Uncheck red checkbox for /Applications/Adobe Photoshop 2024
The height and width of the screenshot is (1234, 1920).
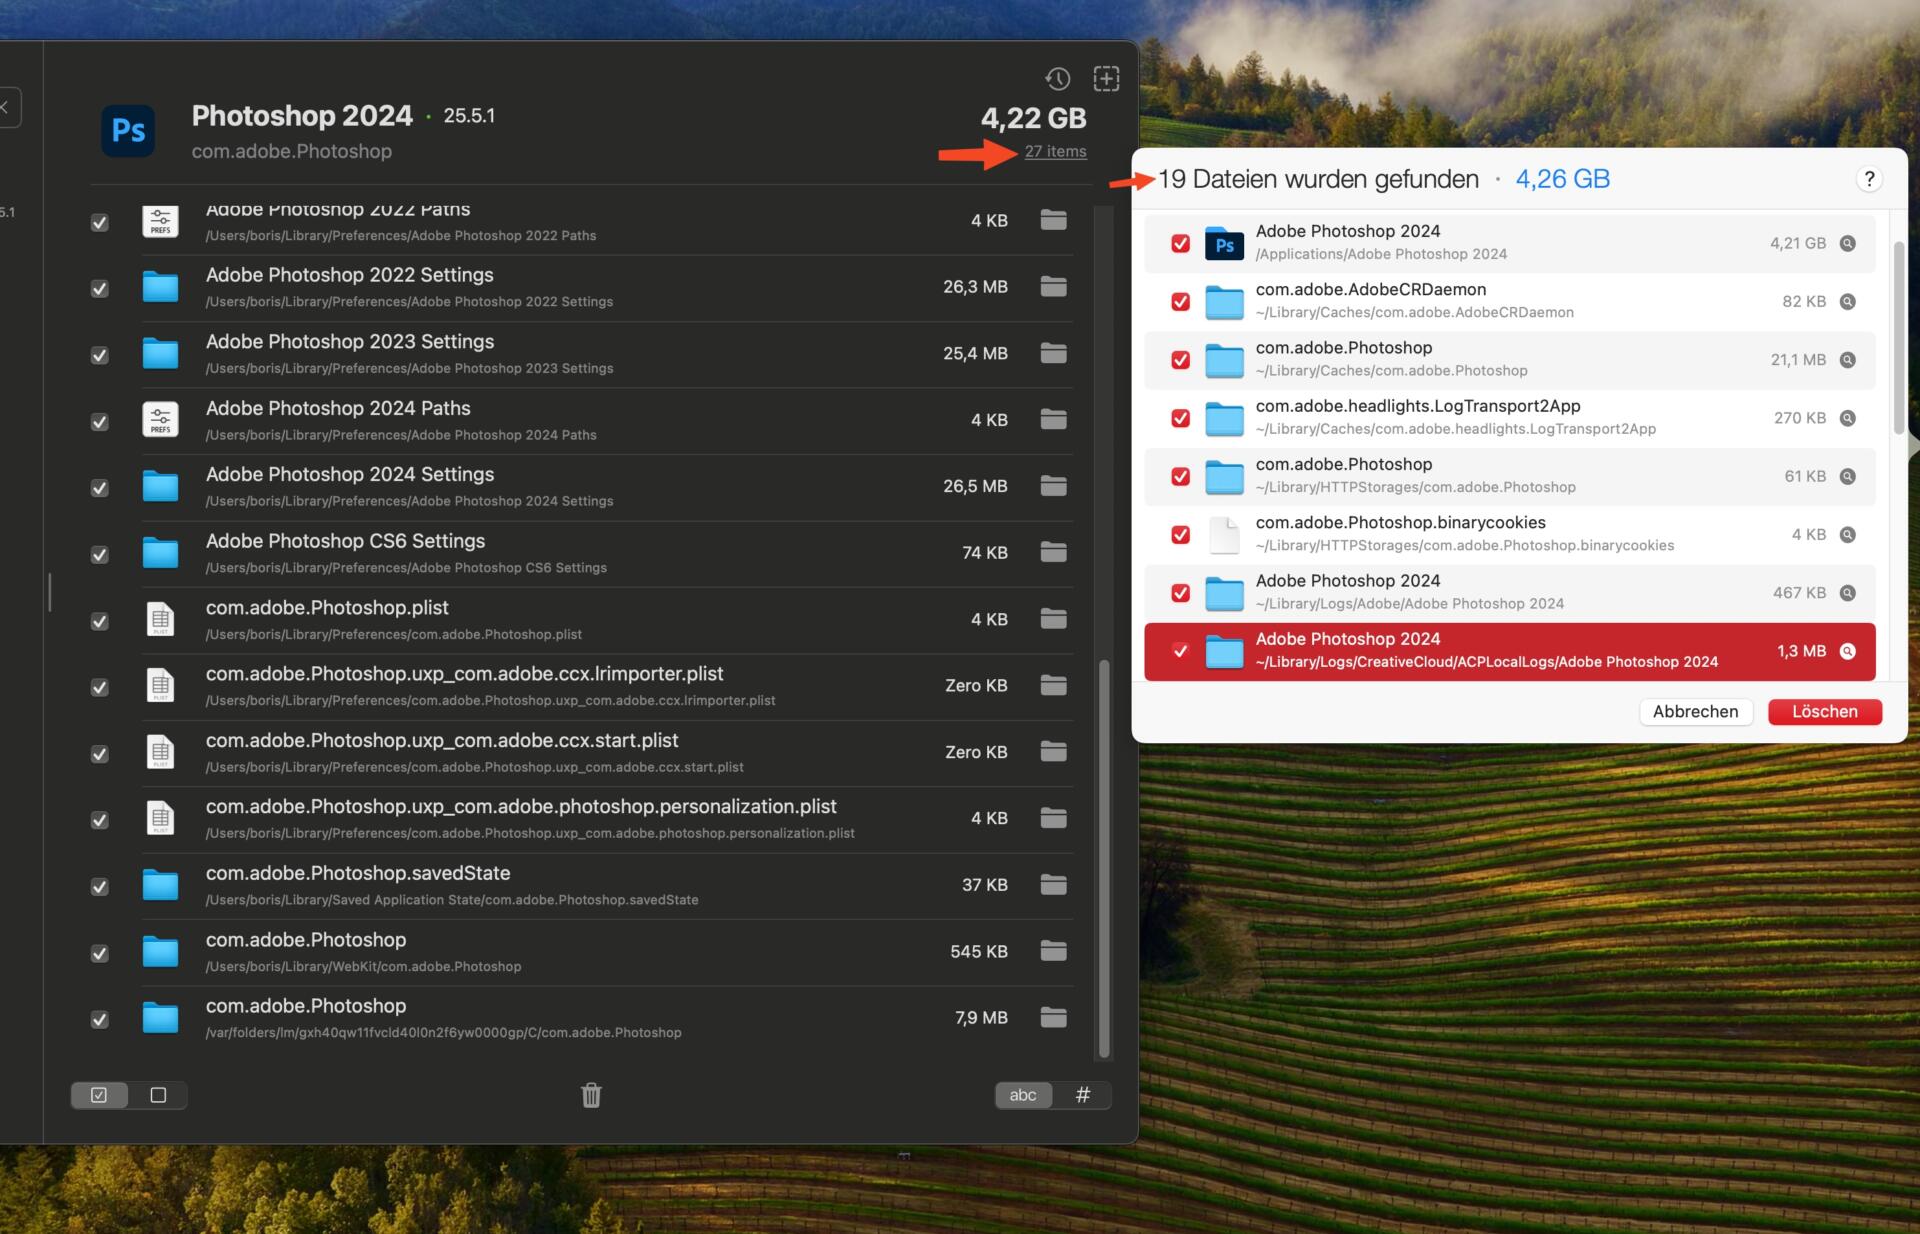pos(1180,243)
